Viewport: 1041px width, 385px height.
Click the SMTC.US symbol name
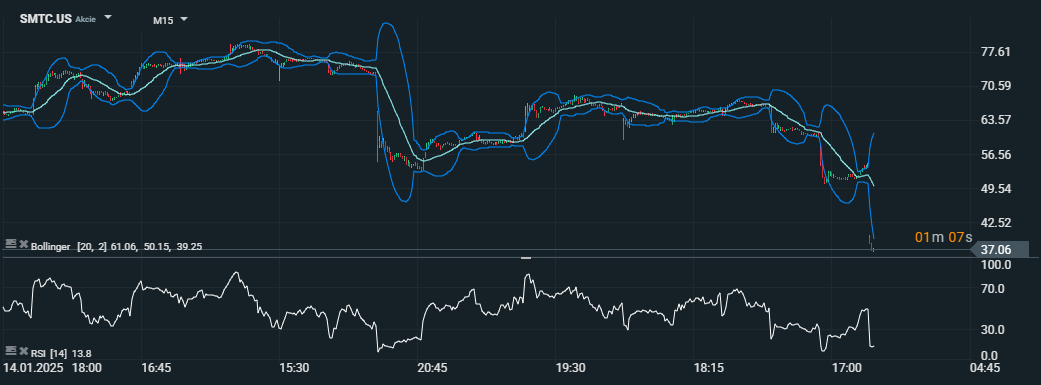tap(45, 19)
